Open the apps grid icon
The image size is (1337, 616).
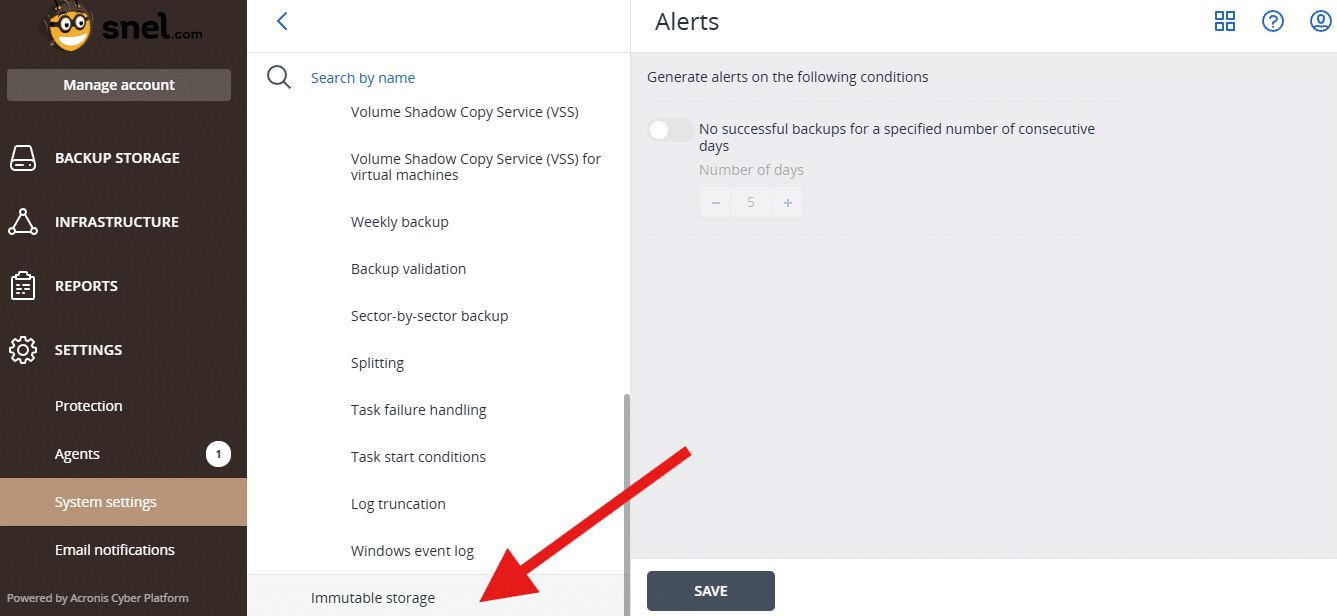click(1225, 21)
